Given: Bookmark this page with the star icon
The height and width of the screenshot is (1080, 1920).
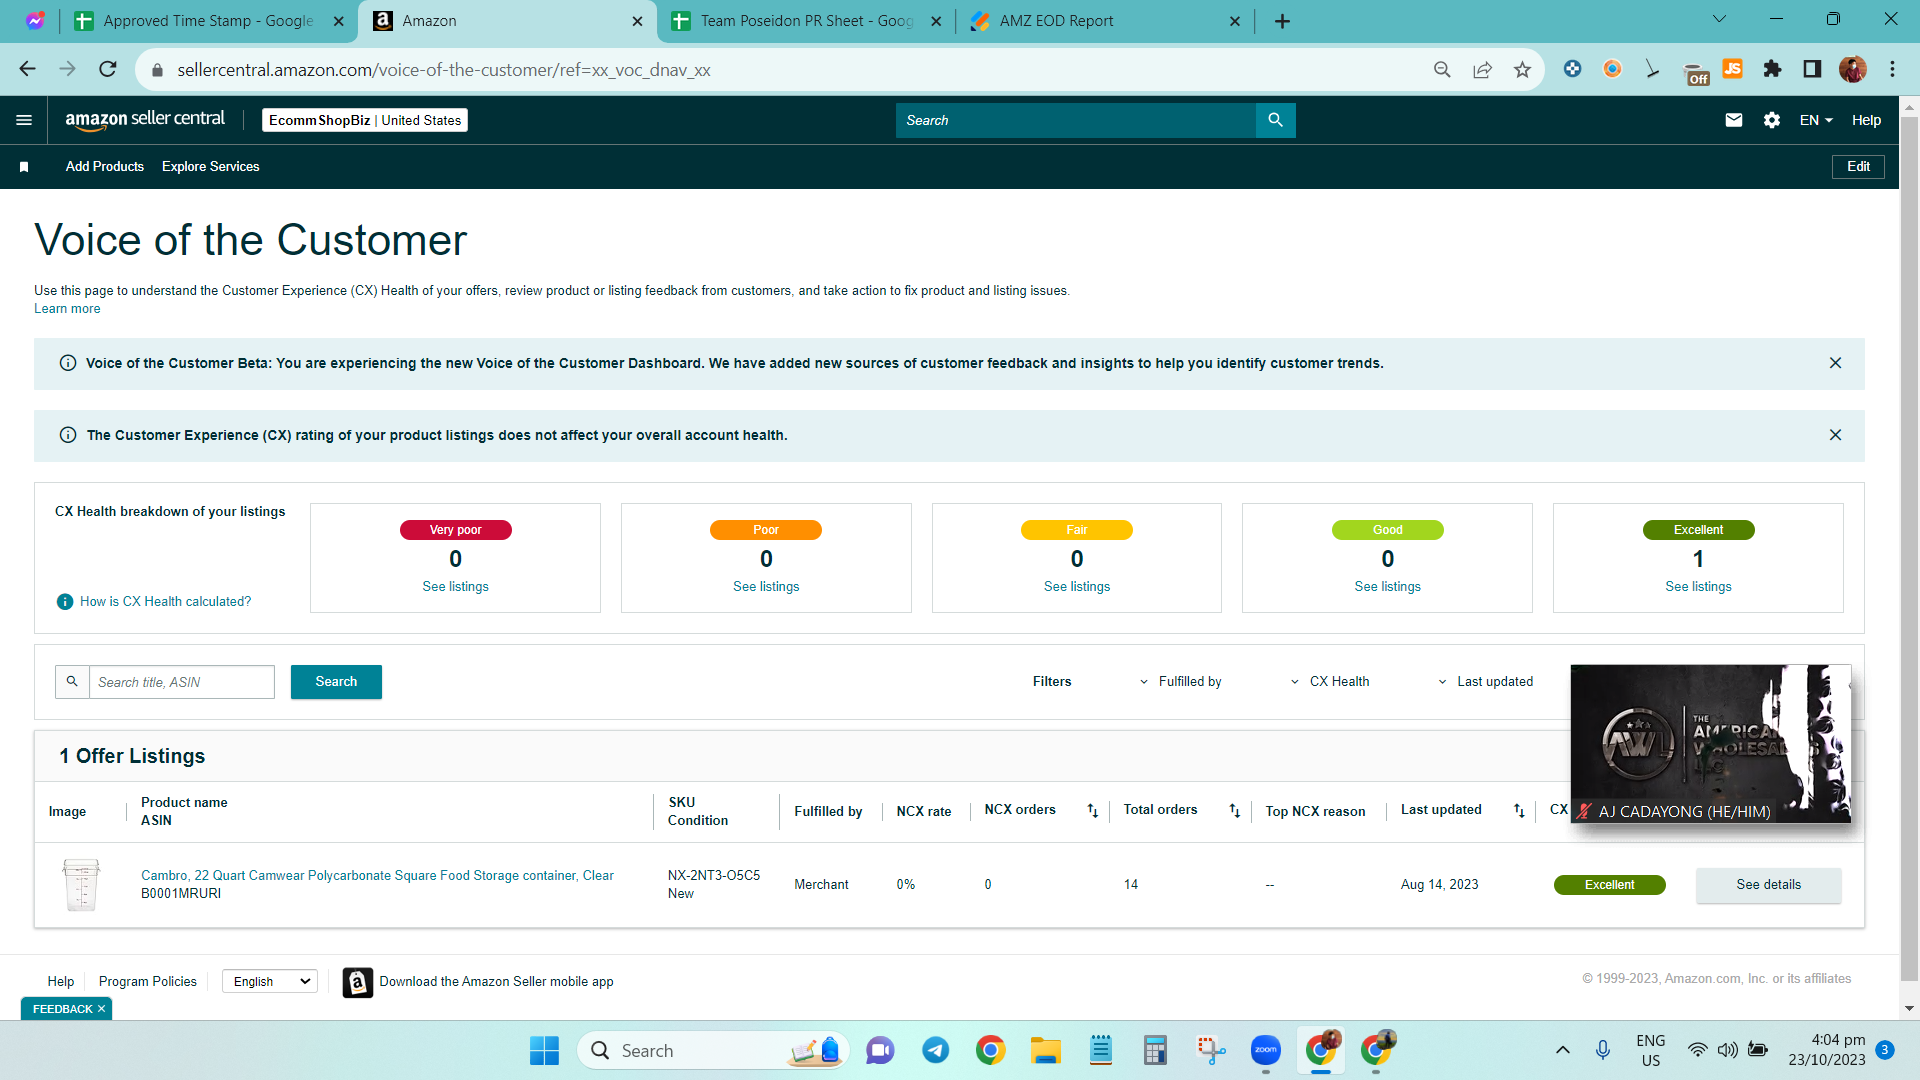Looking at the screenshot, I should click(1522, 69).
